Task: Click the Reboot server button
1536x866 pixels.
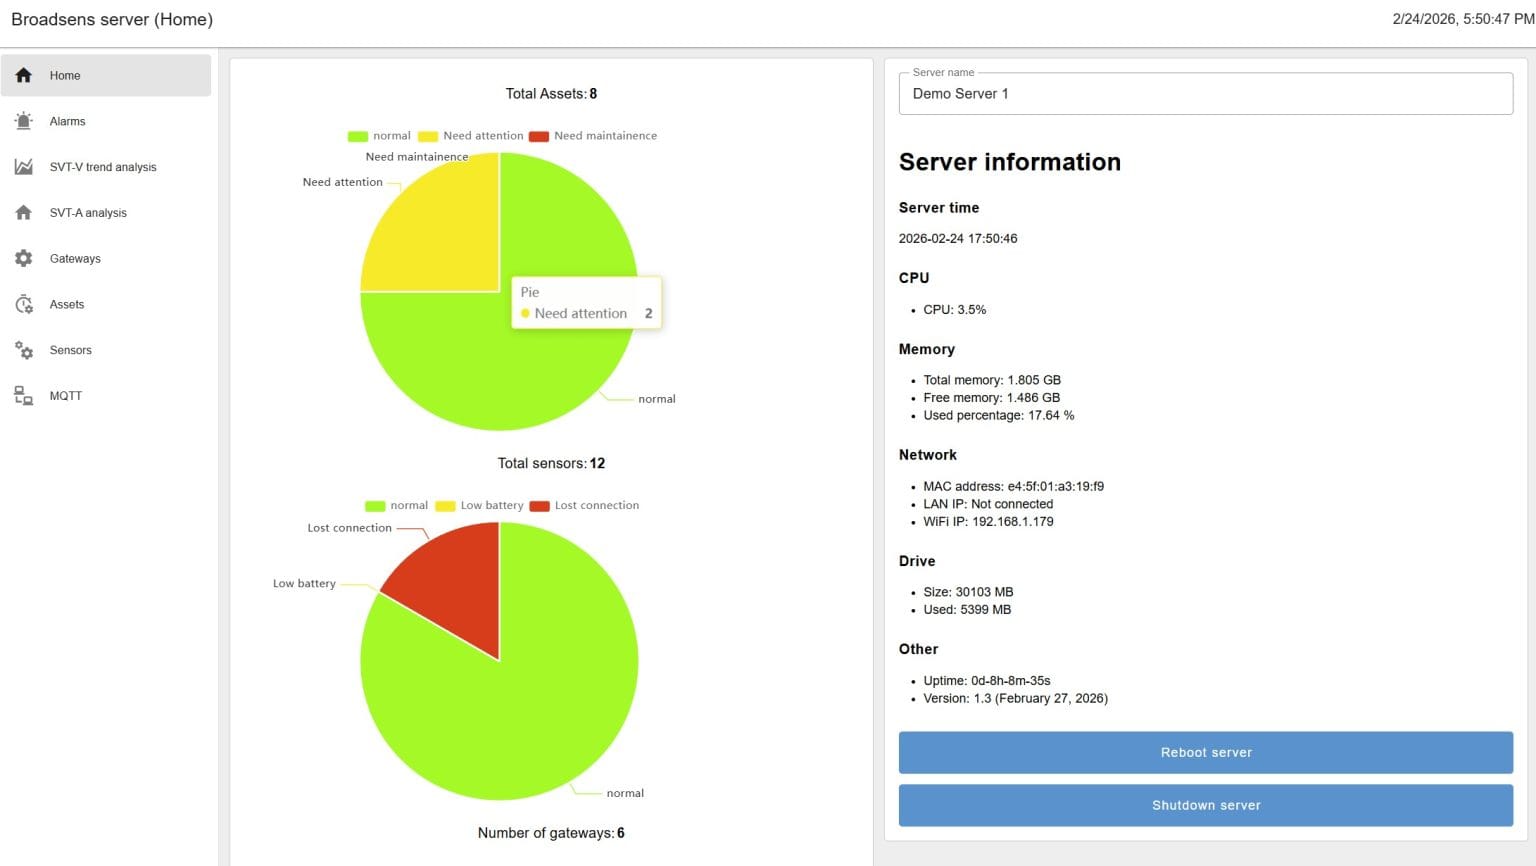Action: [1205, 752]
